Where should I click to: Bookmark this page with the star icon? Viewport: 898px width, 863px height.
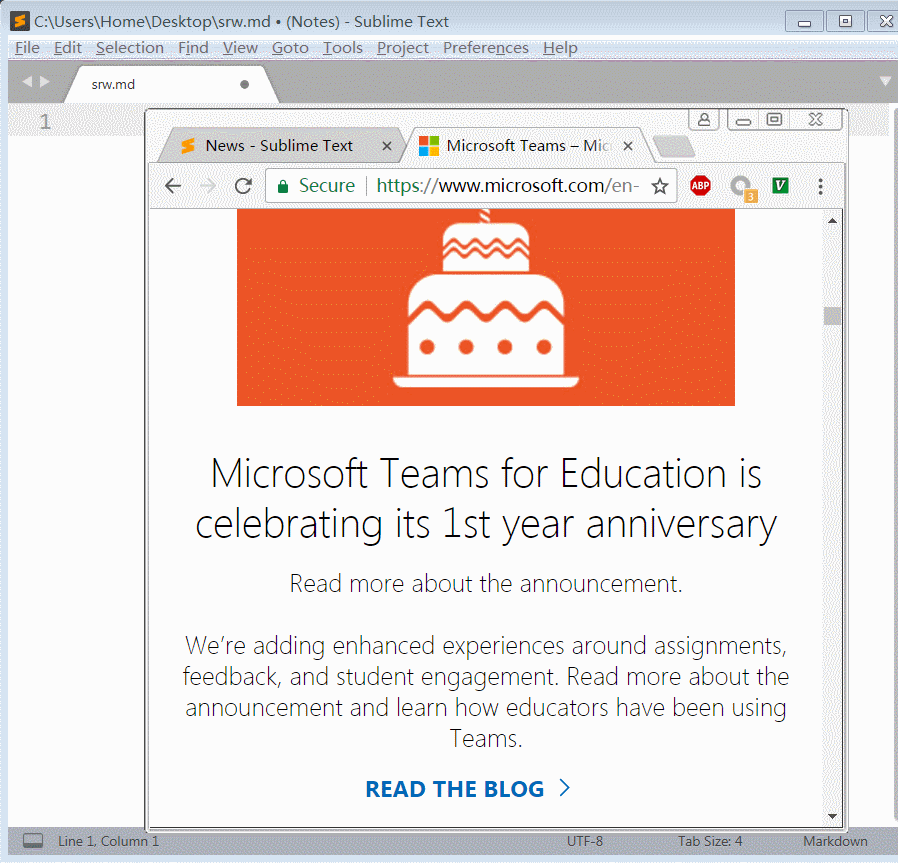tap(660, 186)
